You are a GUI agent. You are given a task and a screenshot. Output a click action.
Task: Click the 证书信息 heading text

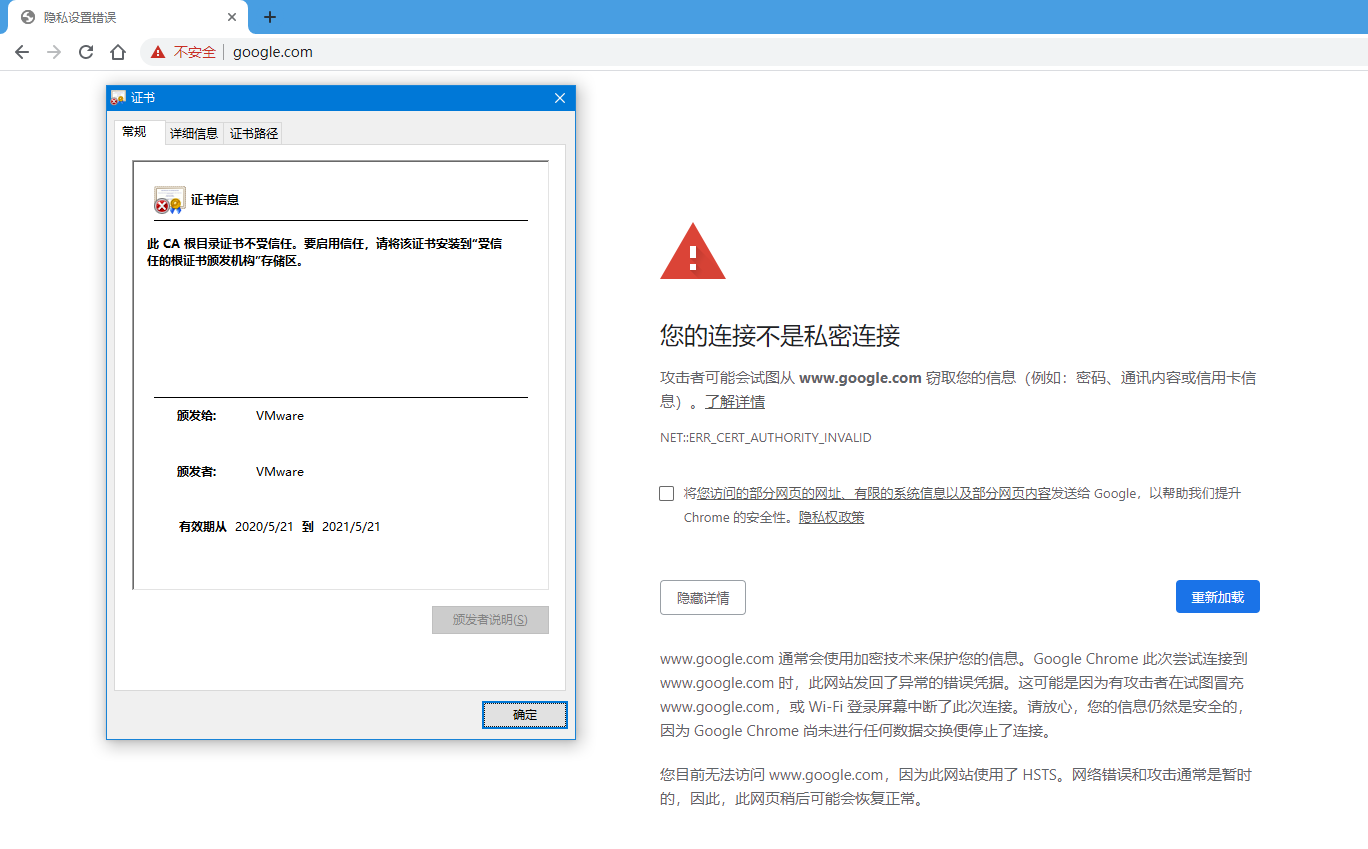click(x=215, y=200)
